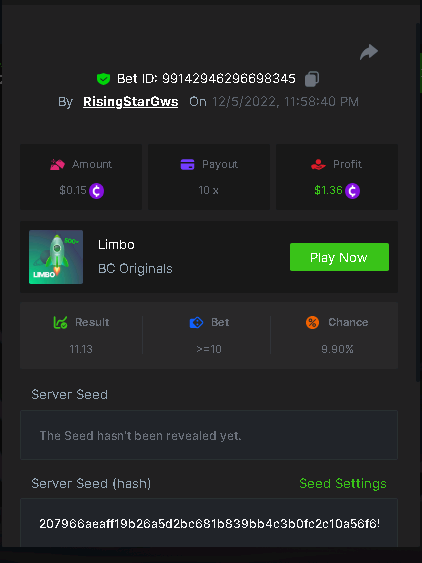Click the orange Chance percent icon
This screenshot has width=422, height=563.
coord(312,322)
